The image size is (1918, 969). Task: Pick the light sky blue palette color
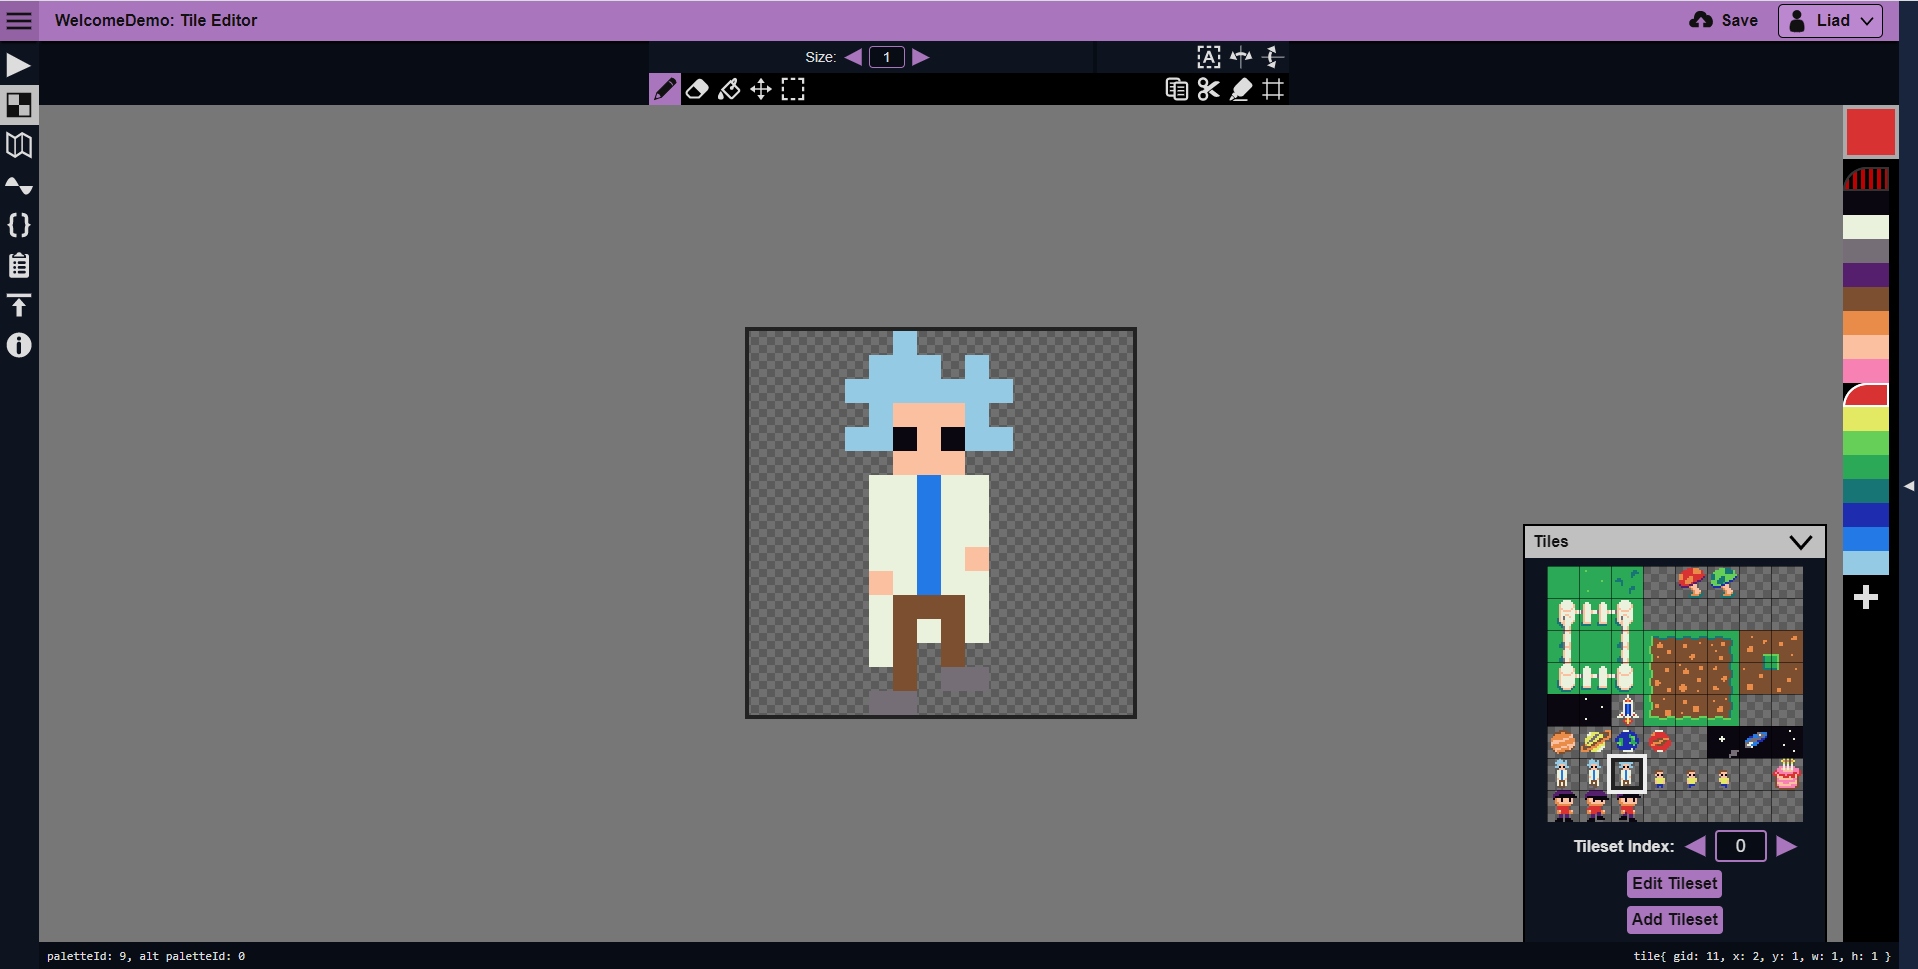pos(1866,563)
